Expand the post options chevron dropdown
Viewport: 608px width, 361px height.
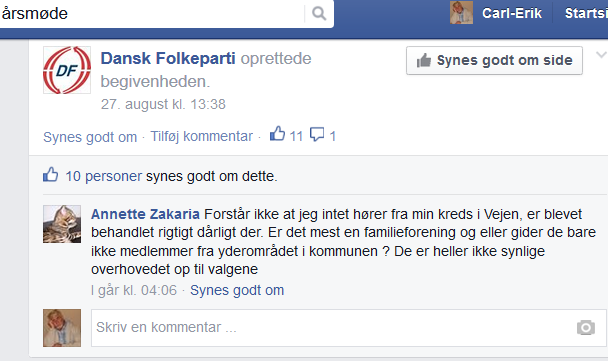[601, 55]
